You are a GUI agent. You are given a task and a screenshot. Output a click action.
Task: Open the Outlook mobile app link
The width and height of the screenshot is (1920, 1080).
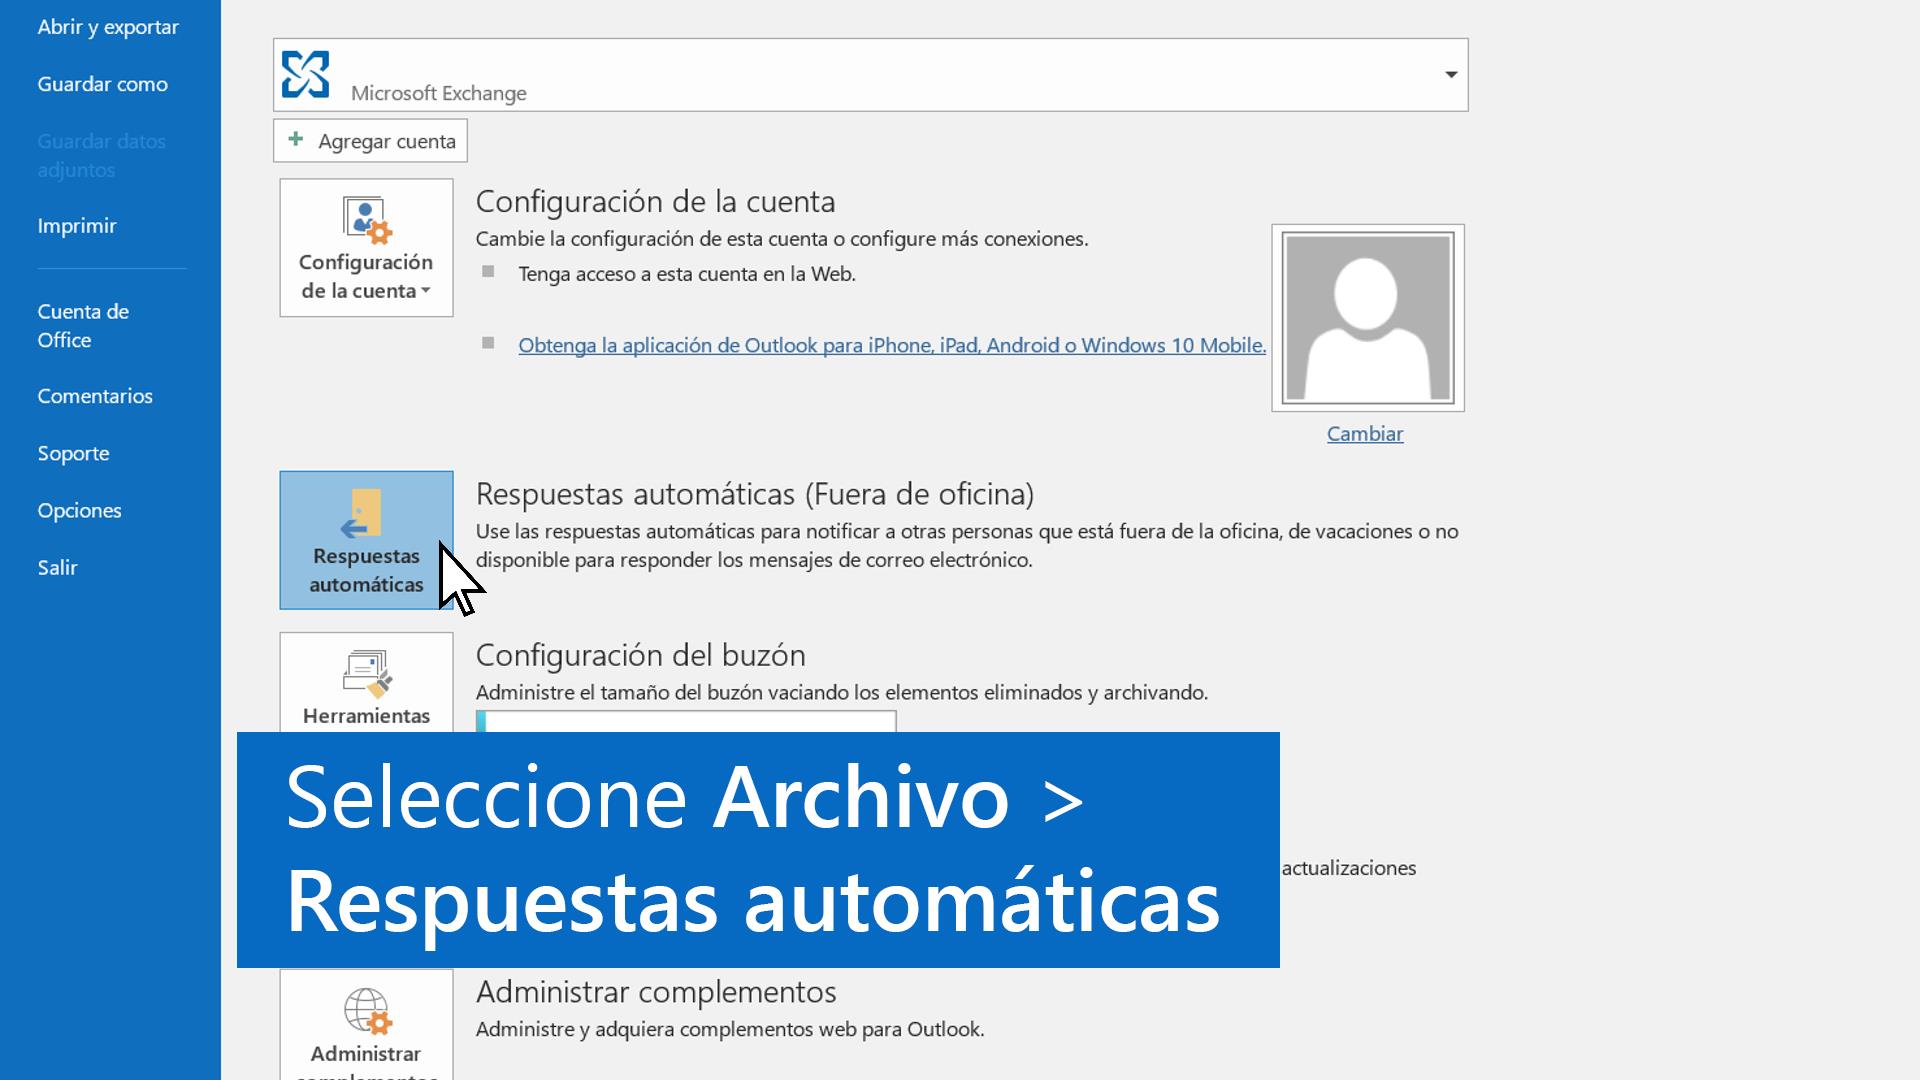coord(892,345)
